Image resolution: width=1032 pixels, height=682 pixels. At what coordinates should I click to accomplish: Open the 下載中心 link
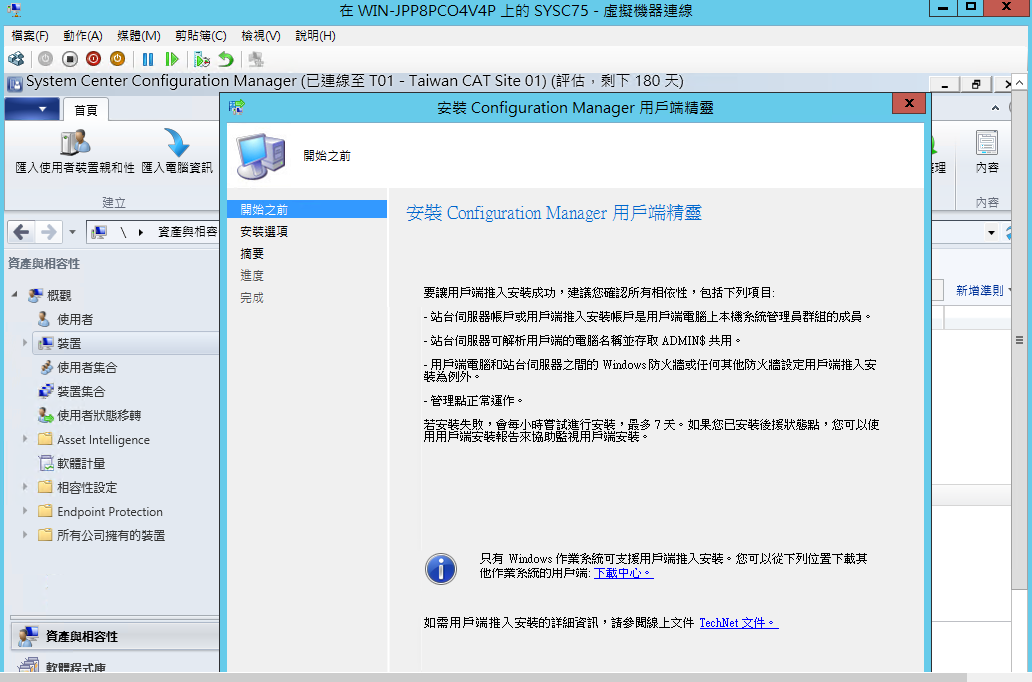click(x=623, y=573)
